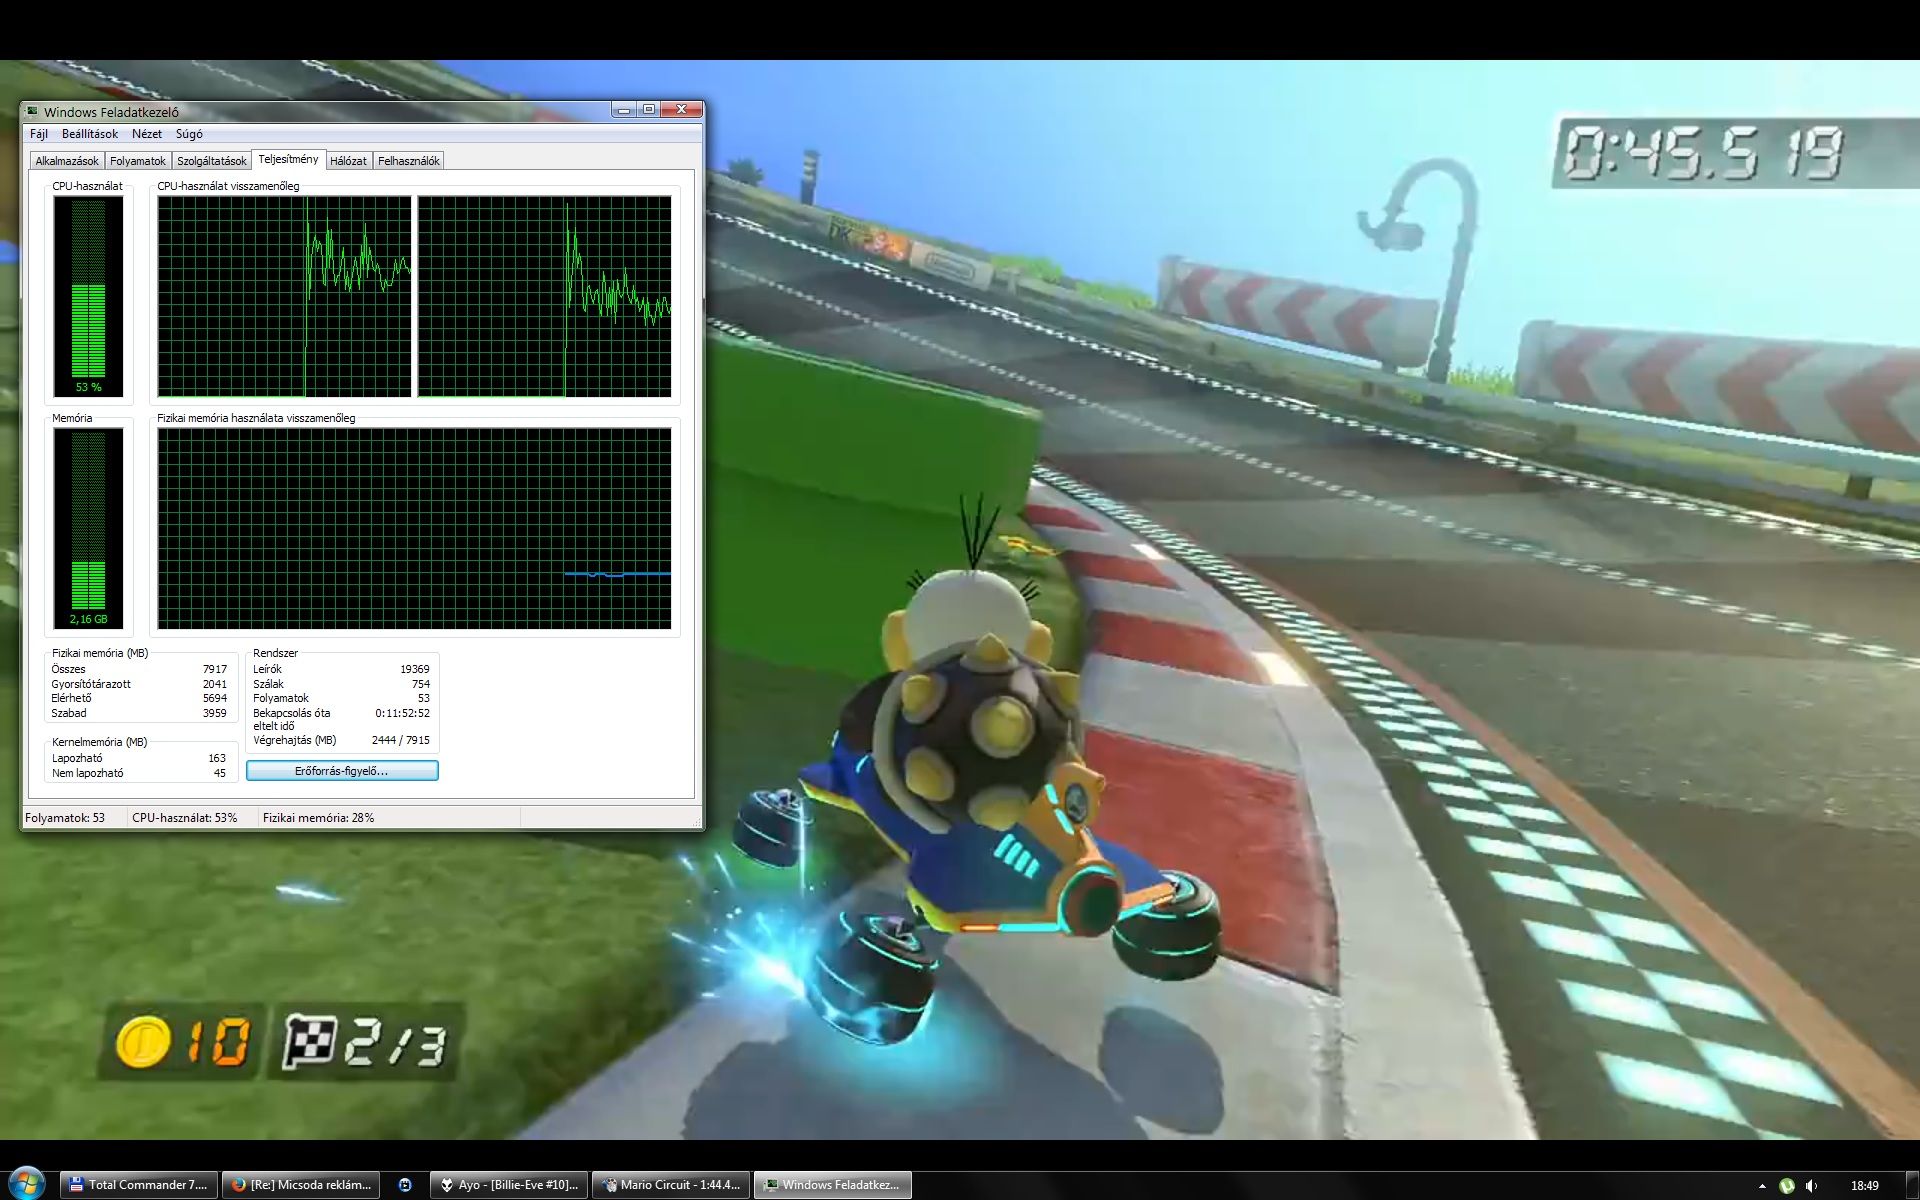Click the Memória 2,16 GB meter

click(89, 529)
